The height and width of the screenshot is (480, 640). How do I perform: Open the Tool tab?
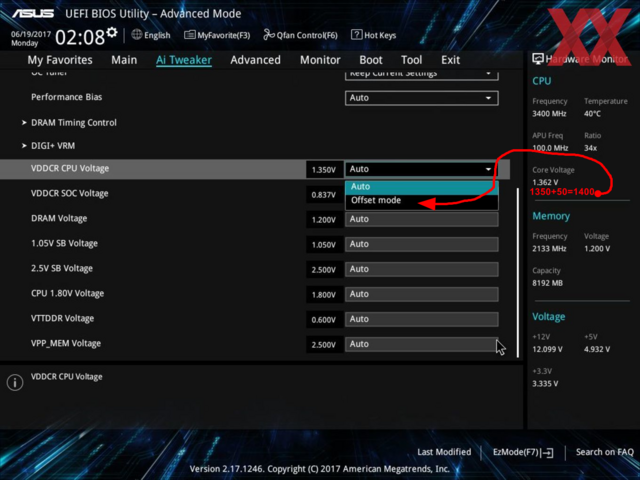(411, 60)
